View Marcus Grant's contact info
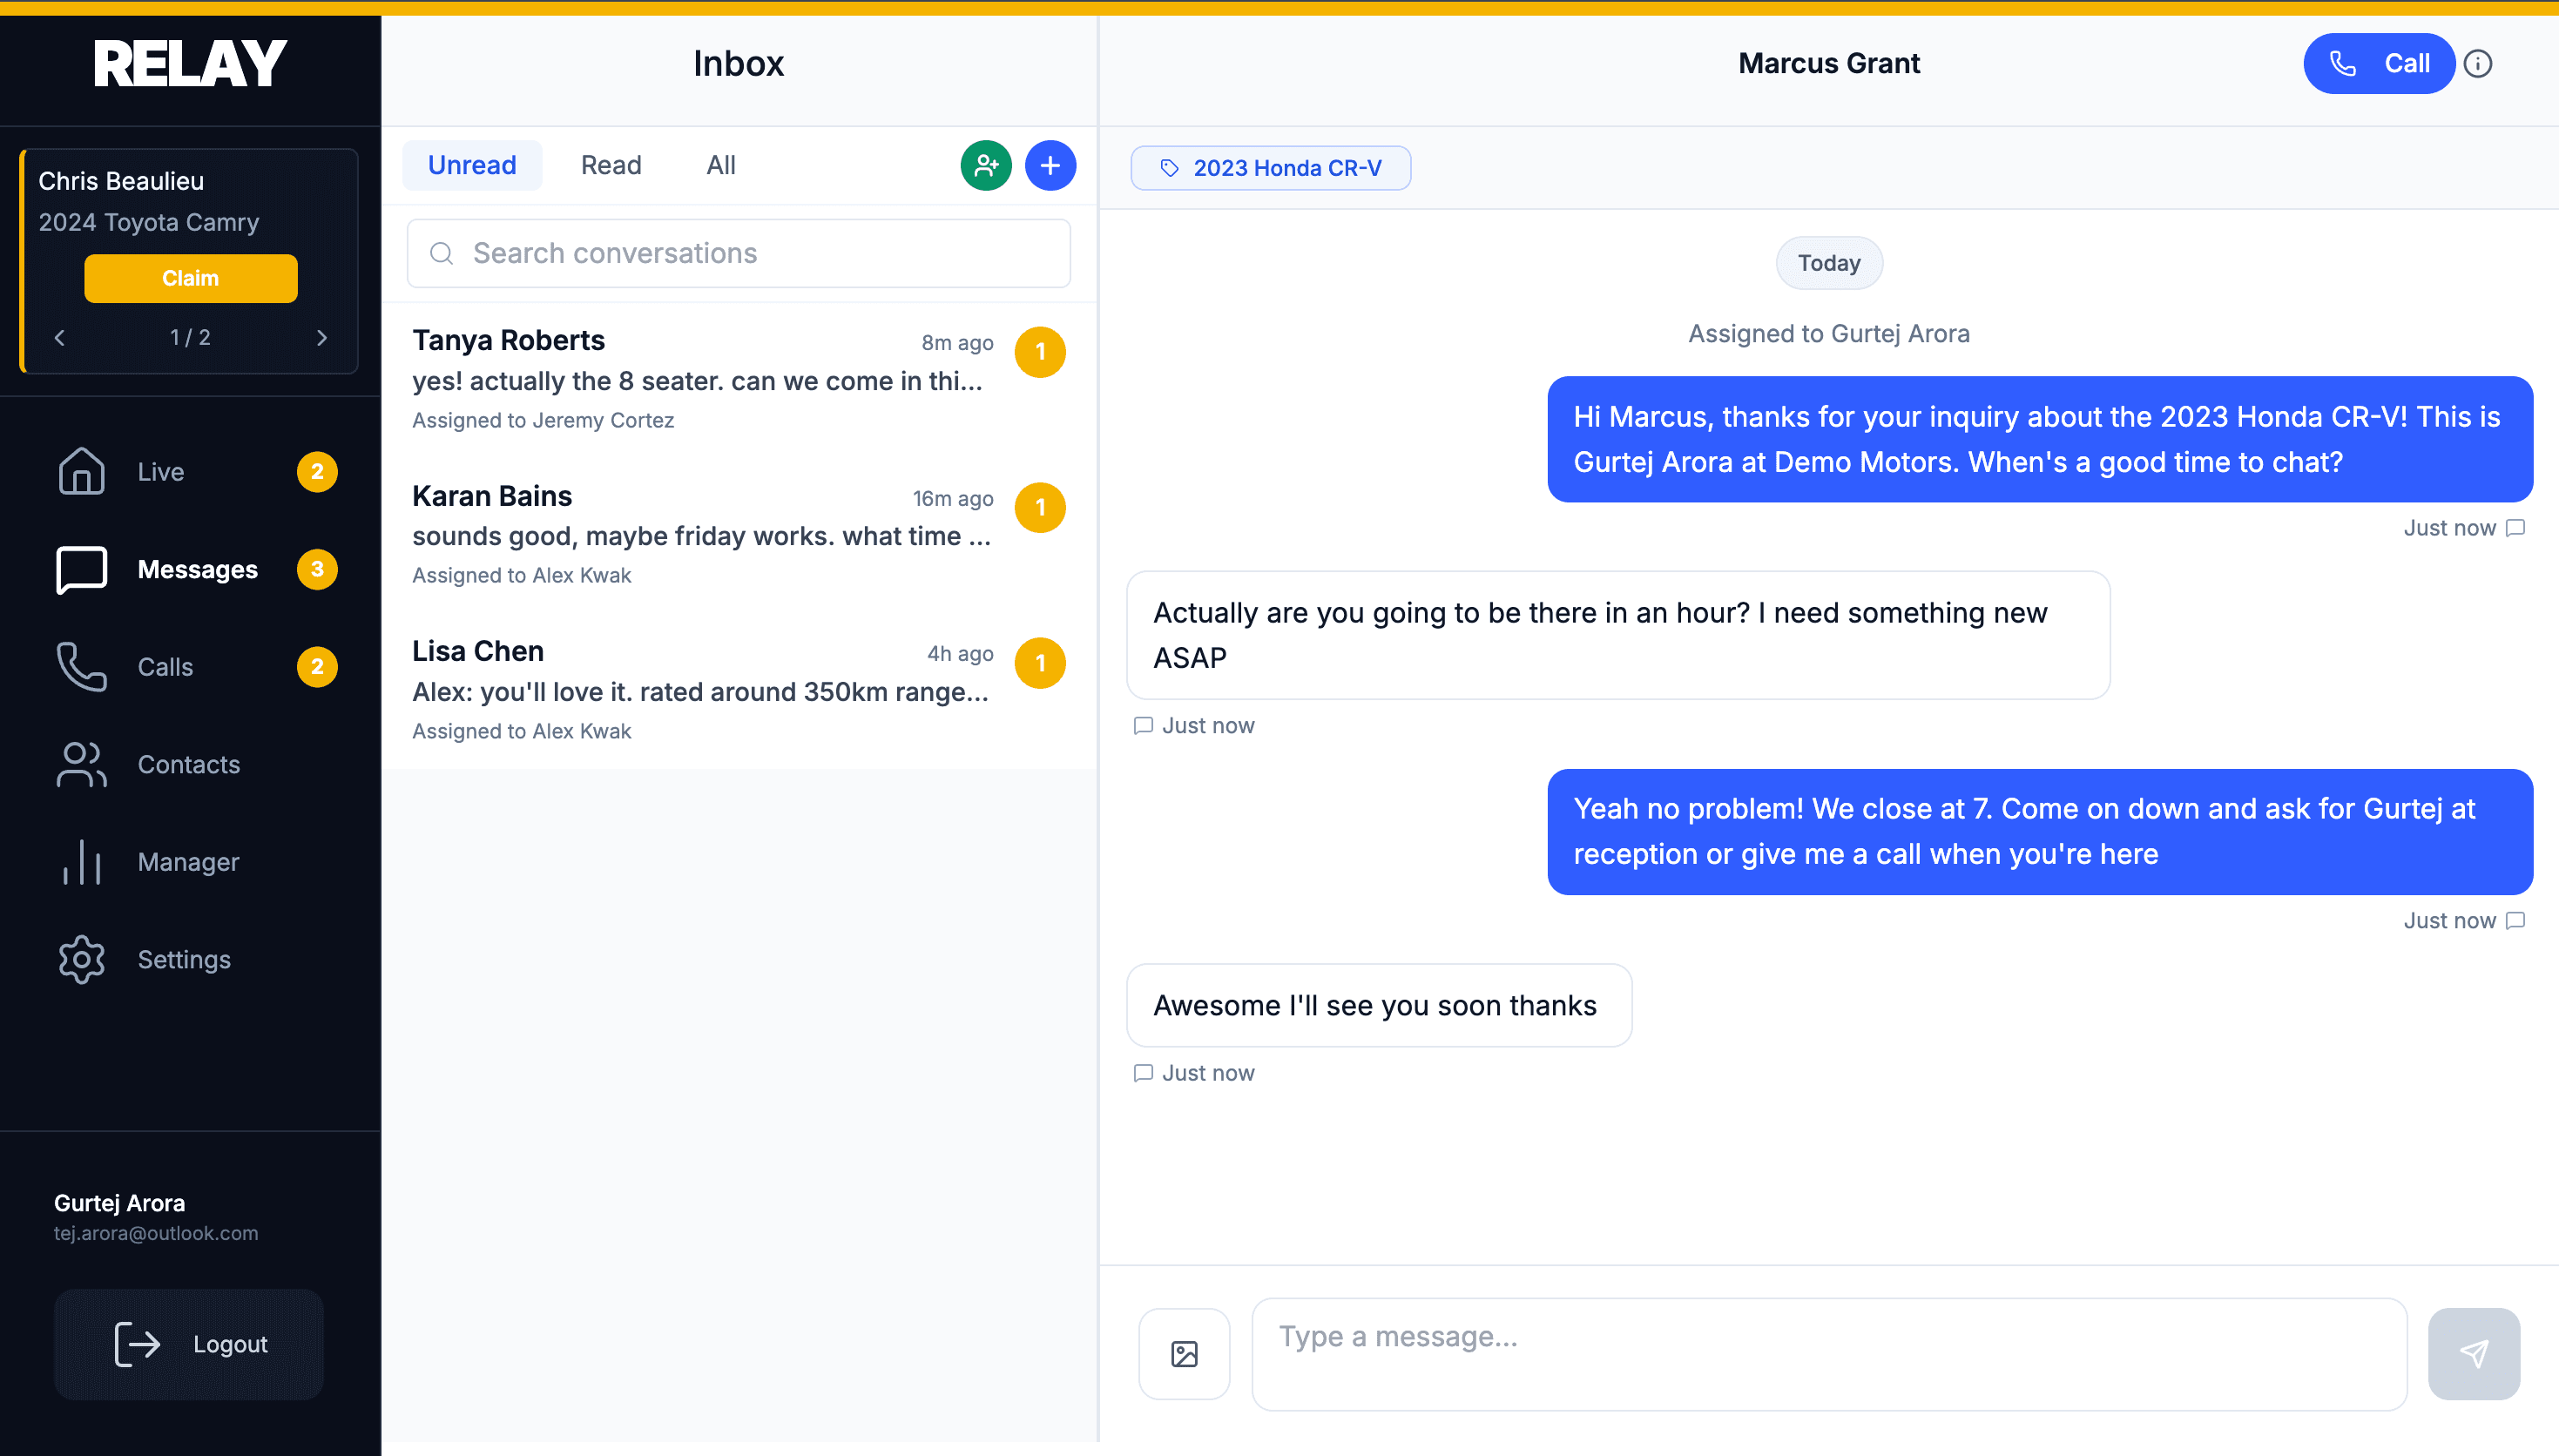 pyautogui.click(x=2479, y=63)
